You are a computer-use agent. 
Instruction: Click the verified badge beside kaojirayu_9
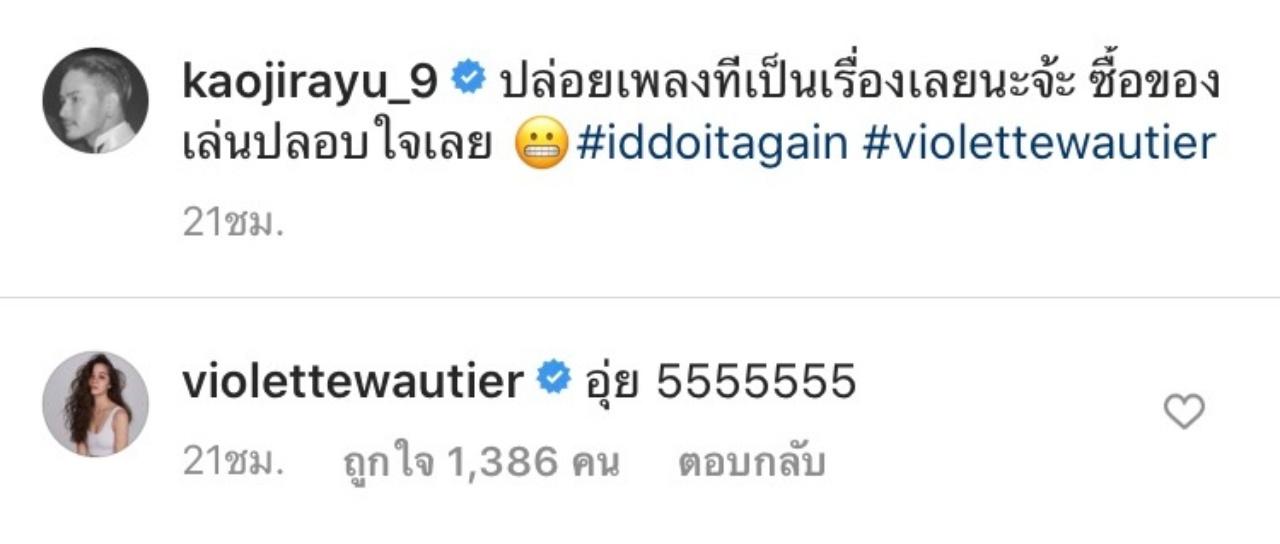pos(469,79)
